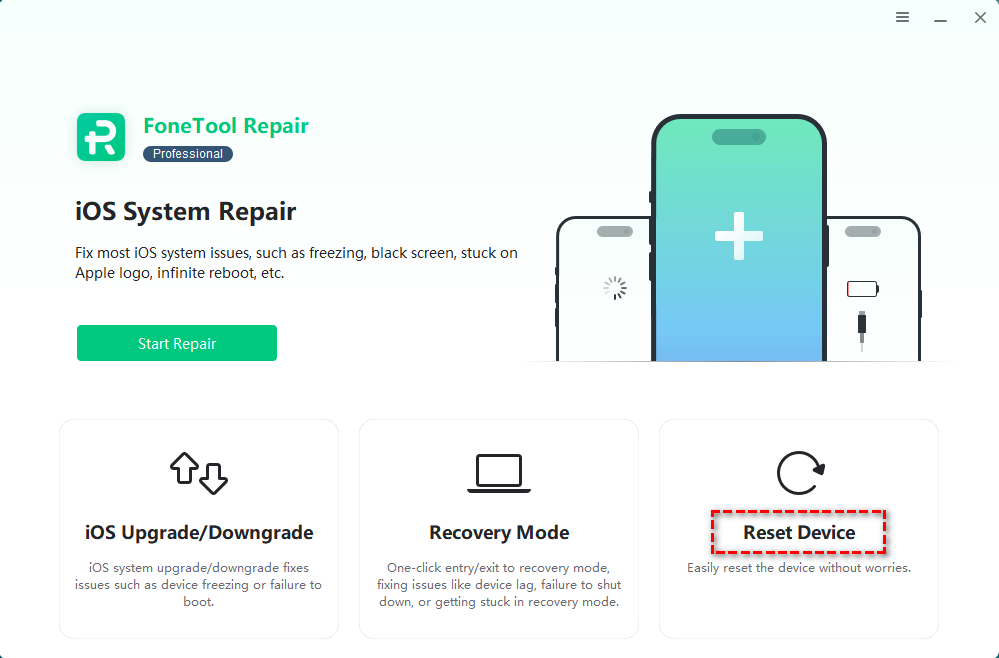Click the charging cable icon on right phone

tap(862, 331)
